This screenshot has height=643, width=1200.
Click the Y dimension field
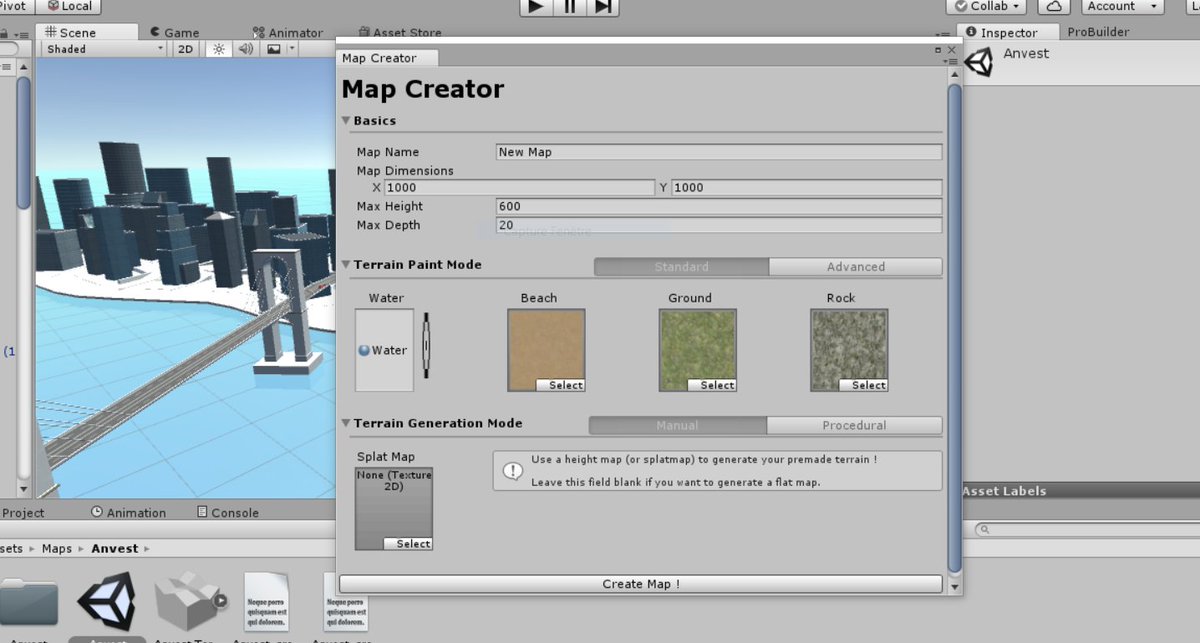click(x=806, y=188)
